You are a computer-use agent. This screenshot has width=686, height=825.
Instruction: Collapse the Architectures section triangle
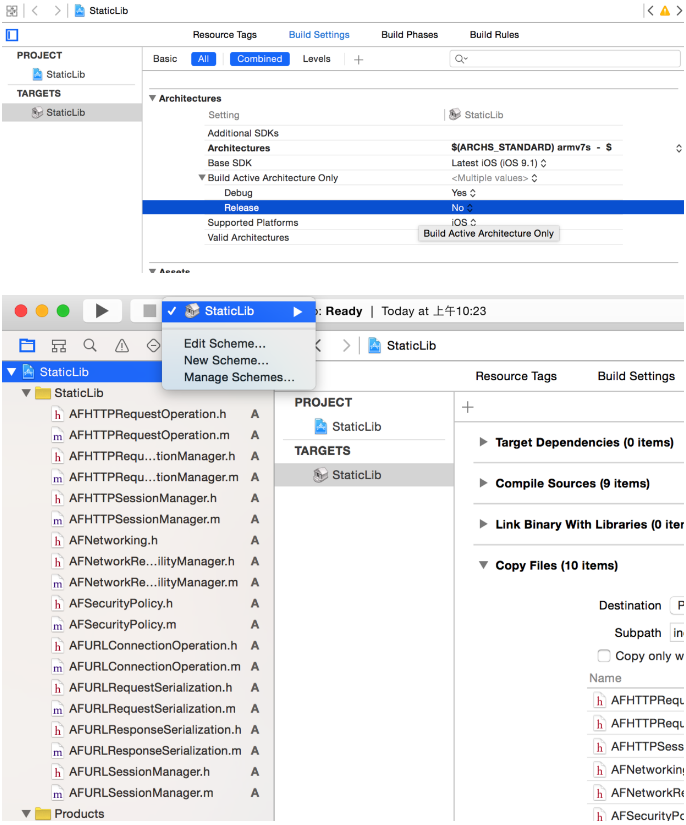(153, 98)
